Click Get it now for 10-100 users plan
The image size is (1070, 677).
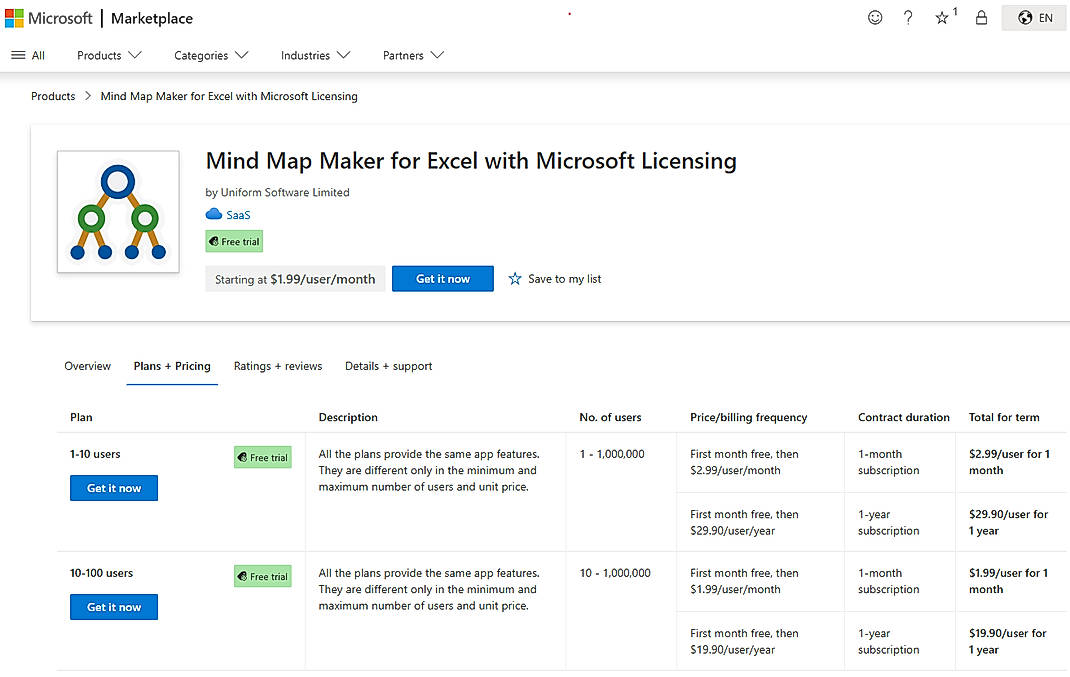114,607
